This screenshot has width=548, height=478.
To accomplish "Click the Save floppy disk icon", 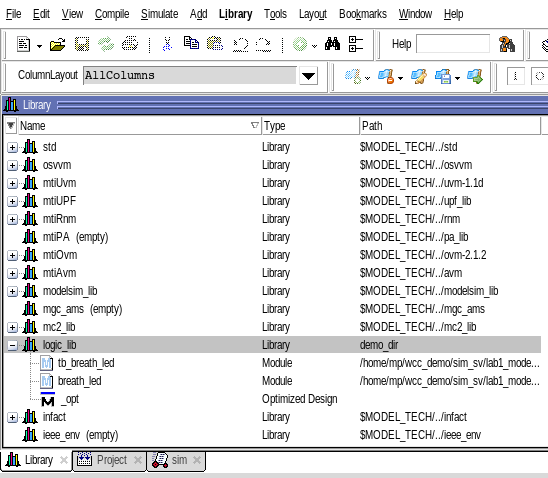I will pyautogui.click(x=82, y=45).
